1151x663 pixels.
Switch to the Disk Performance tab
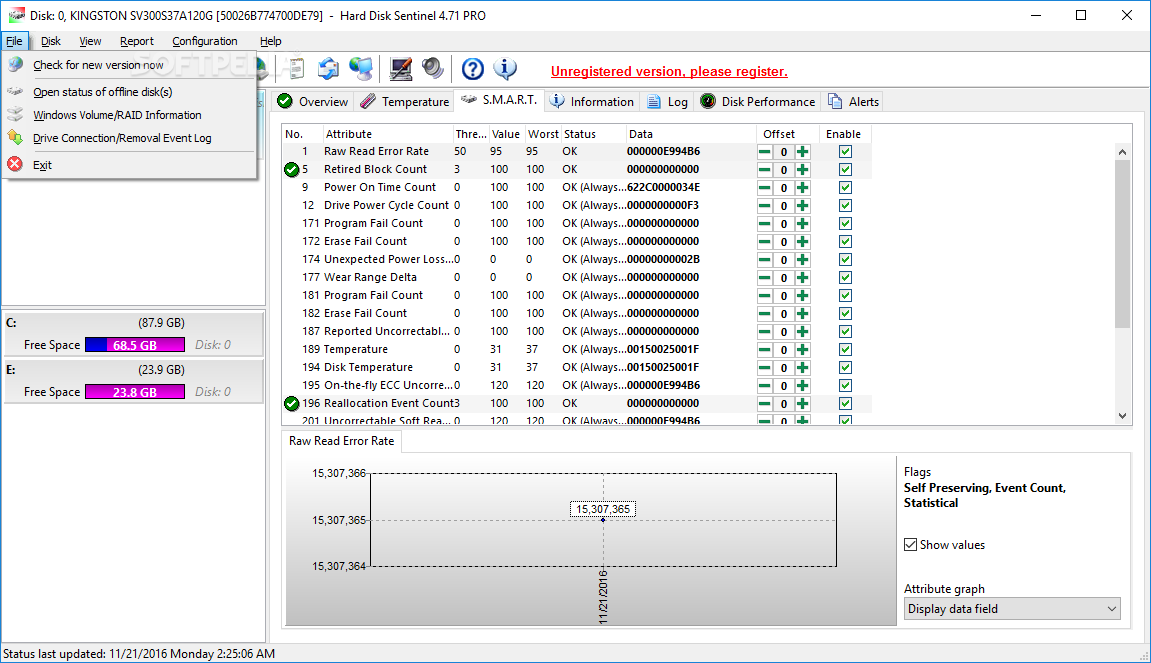(x=758, y=101)
